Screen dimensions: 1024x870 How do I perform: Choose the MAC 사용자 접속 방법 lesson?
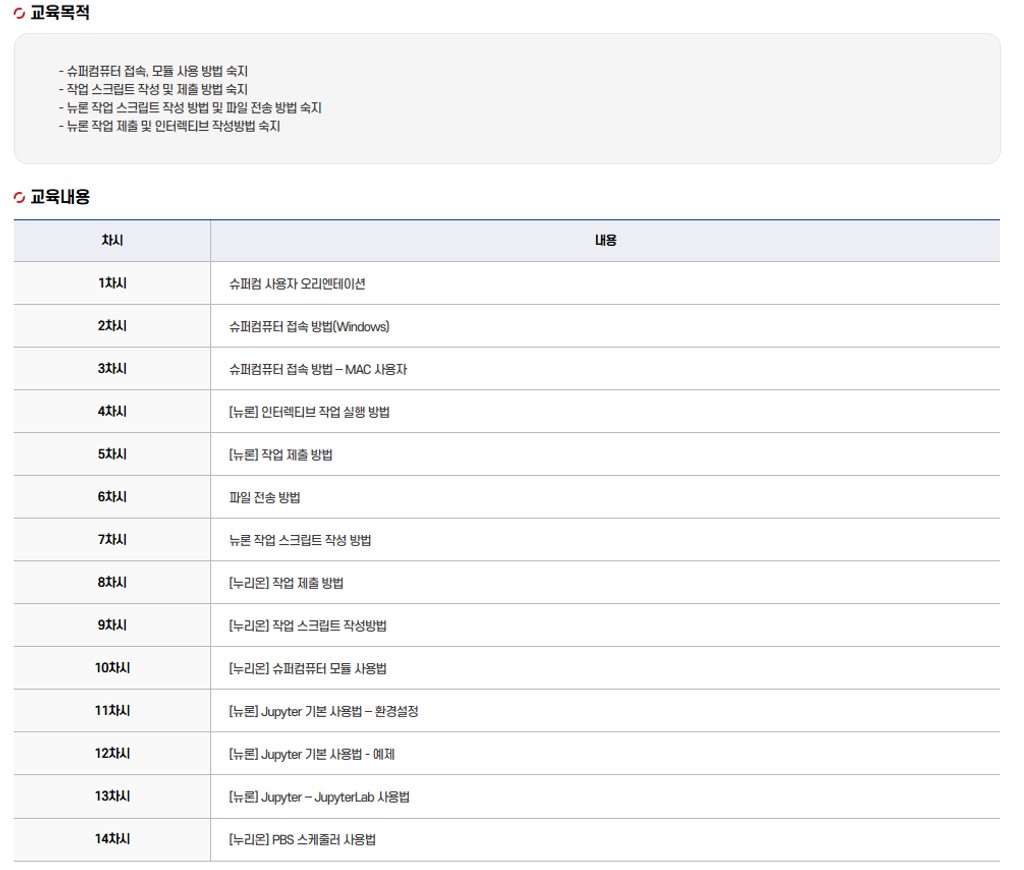click(x=318, y=370)
